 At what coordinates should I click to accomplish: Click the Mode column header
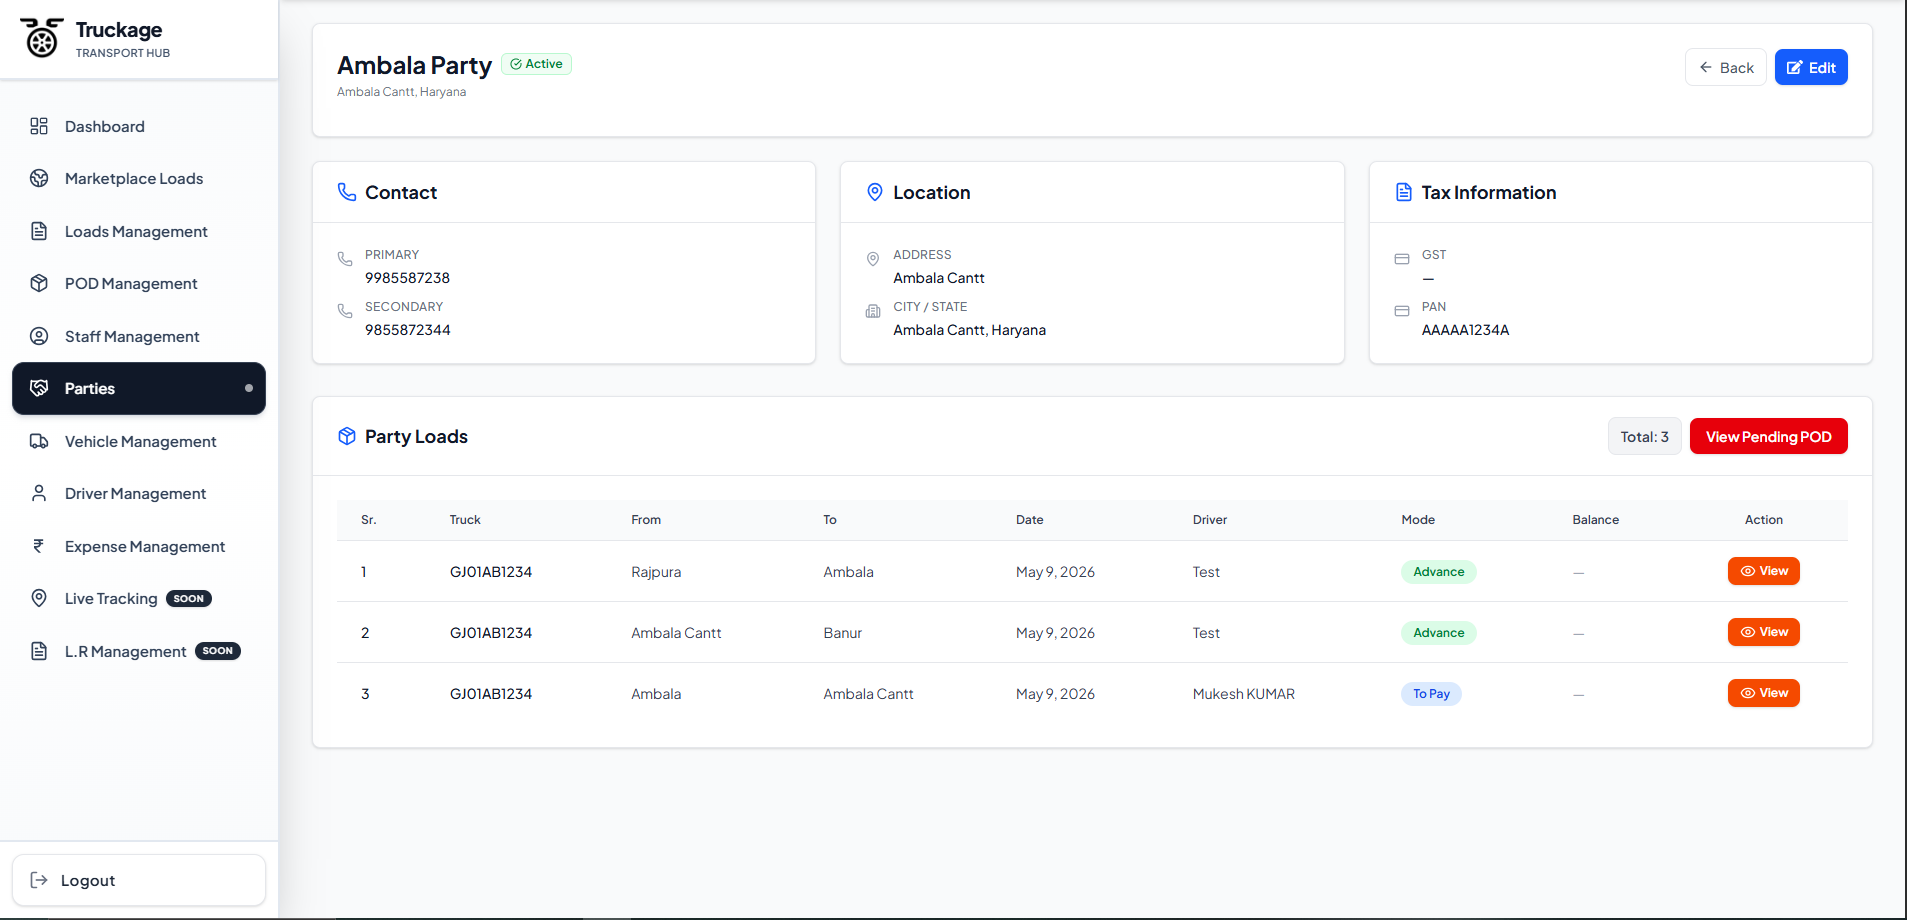click(x=1418, y=520)
